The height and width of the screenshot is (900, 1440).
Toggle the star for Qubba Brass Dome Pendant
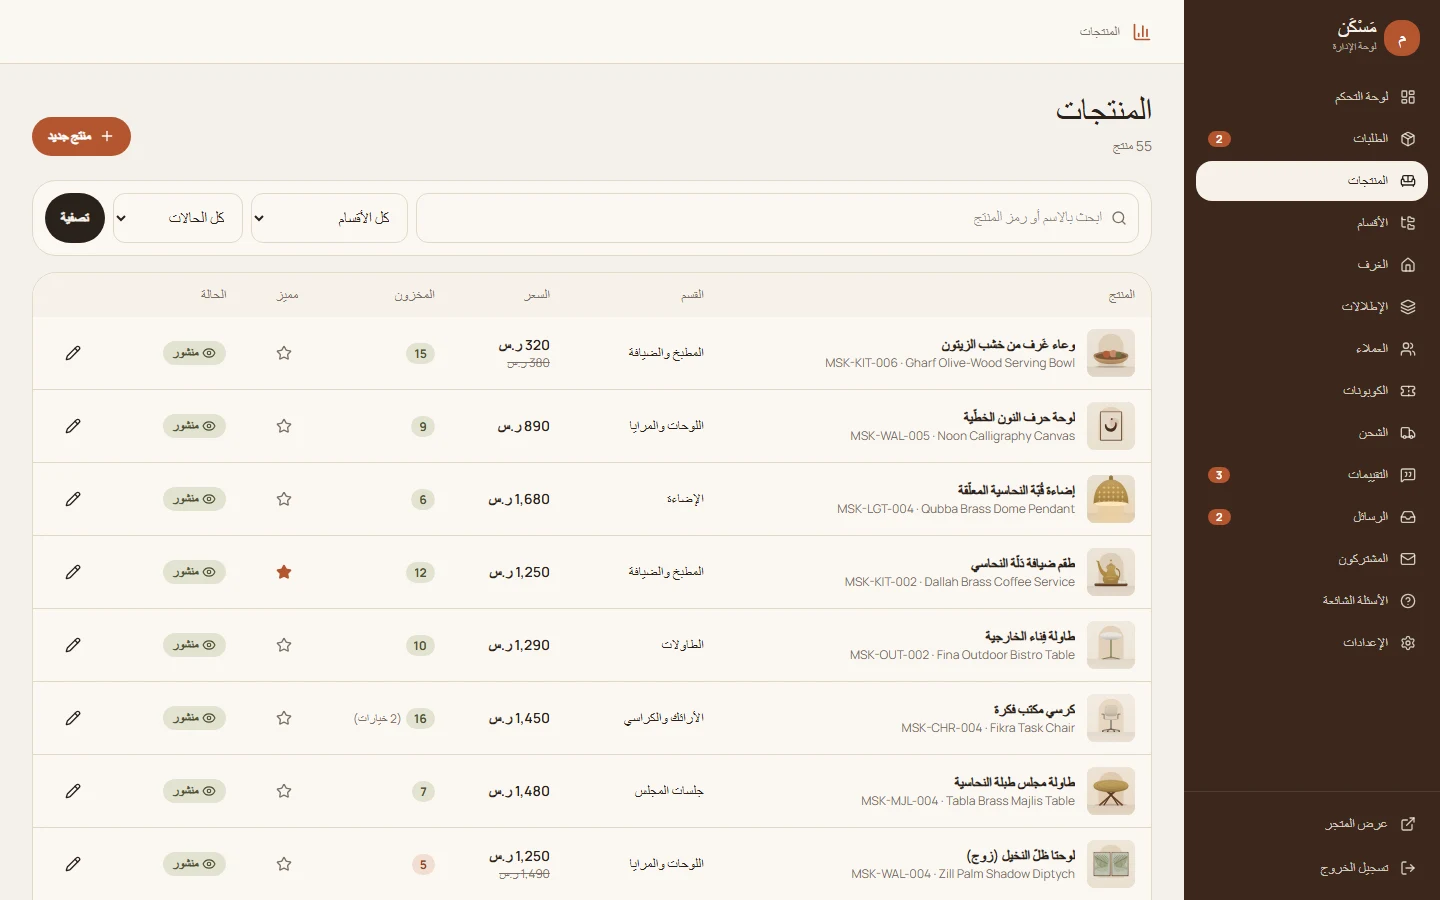point(284,499)
